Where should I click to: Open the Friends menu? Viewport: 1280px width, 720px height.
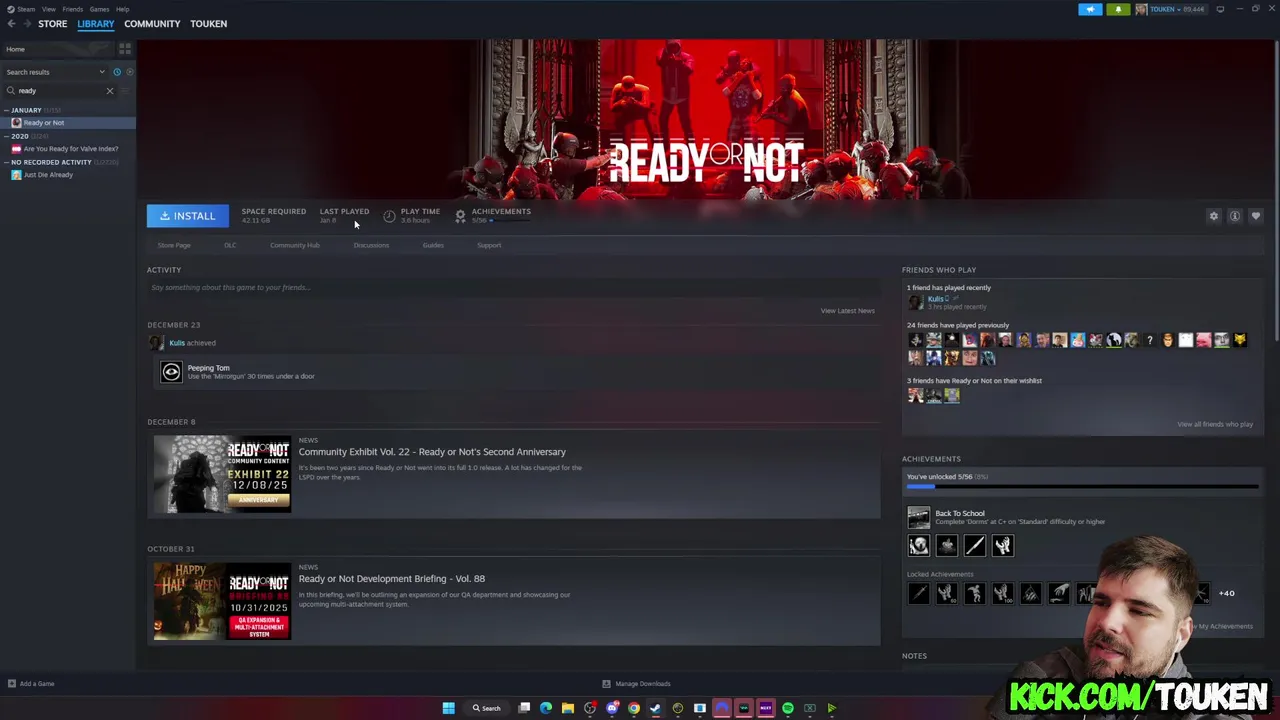[x=73, y=9]
